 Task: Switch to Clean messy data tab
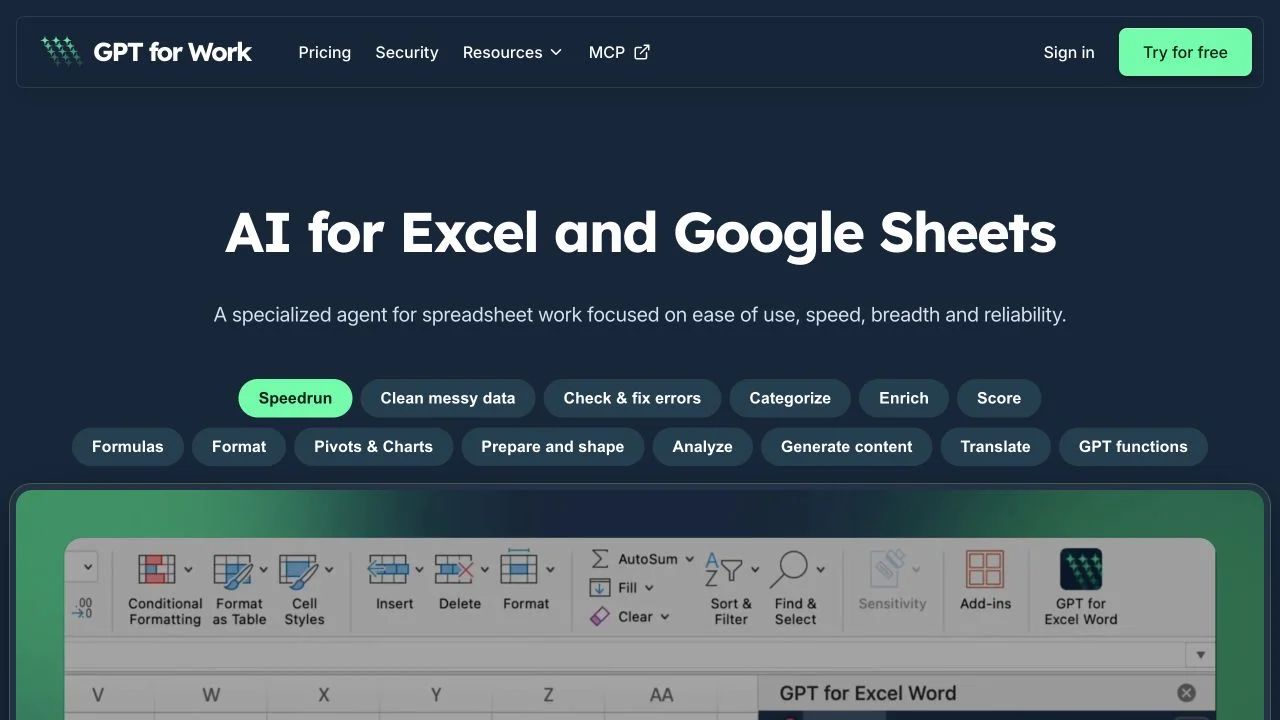coord(448,398)
